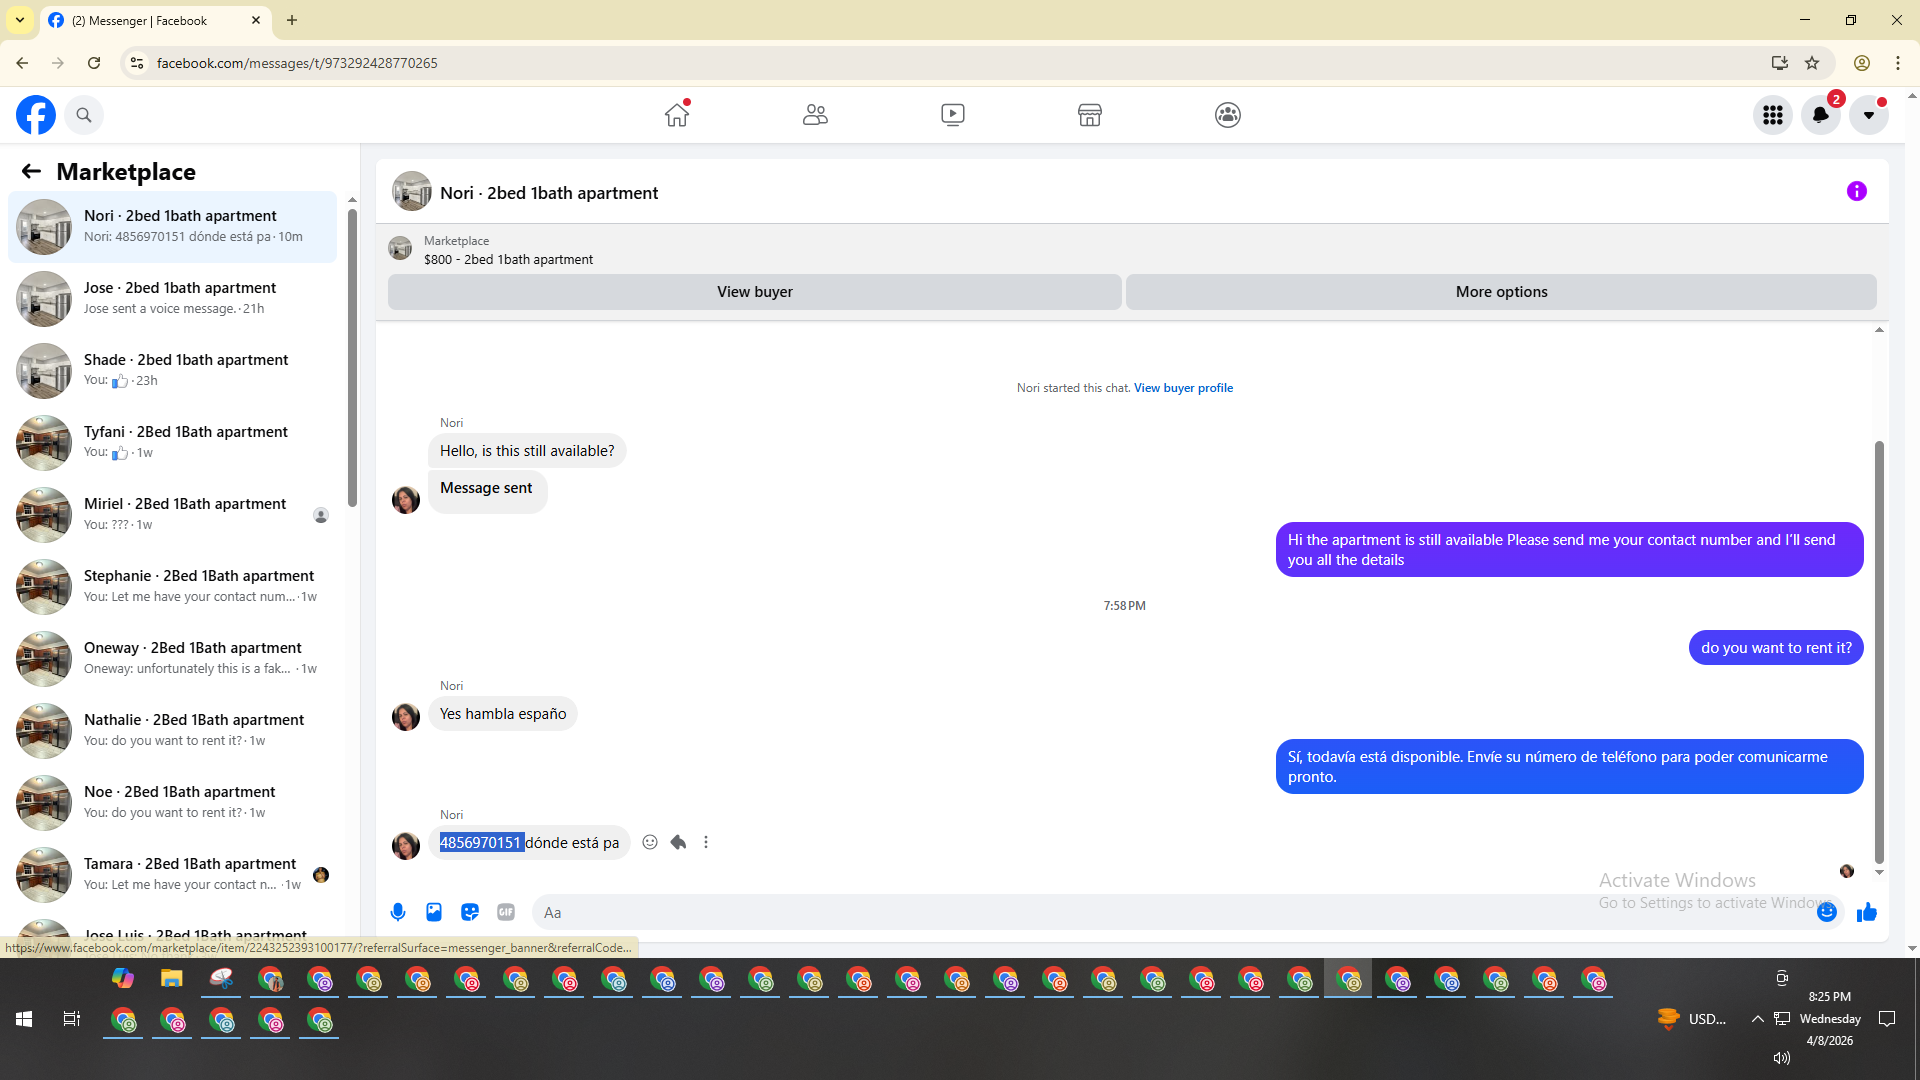This screenshot has height=1080, width=1920.
Task: Reply to Nori's phone number message
Action: pyautogui.click(x=678, y=842)
